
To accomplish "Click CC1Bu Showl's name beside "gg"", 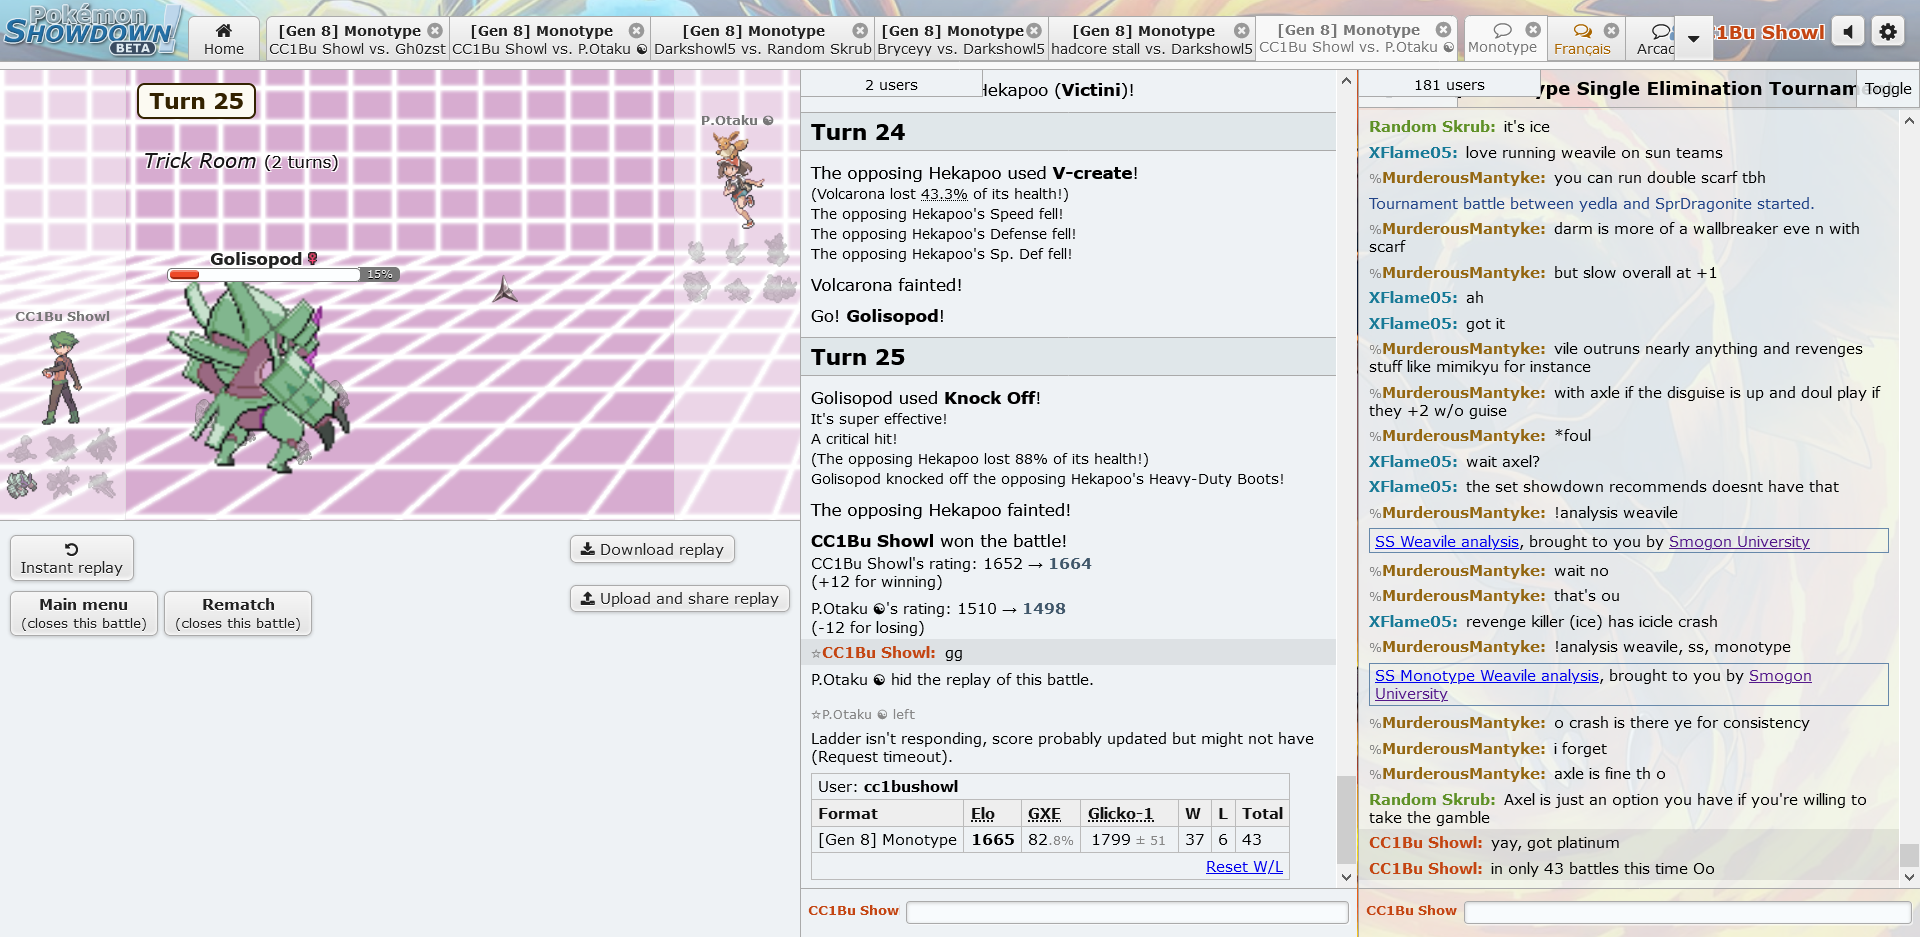I will [x=878, y=652].
